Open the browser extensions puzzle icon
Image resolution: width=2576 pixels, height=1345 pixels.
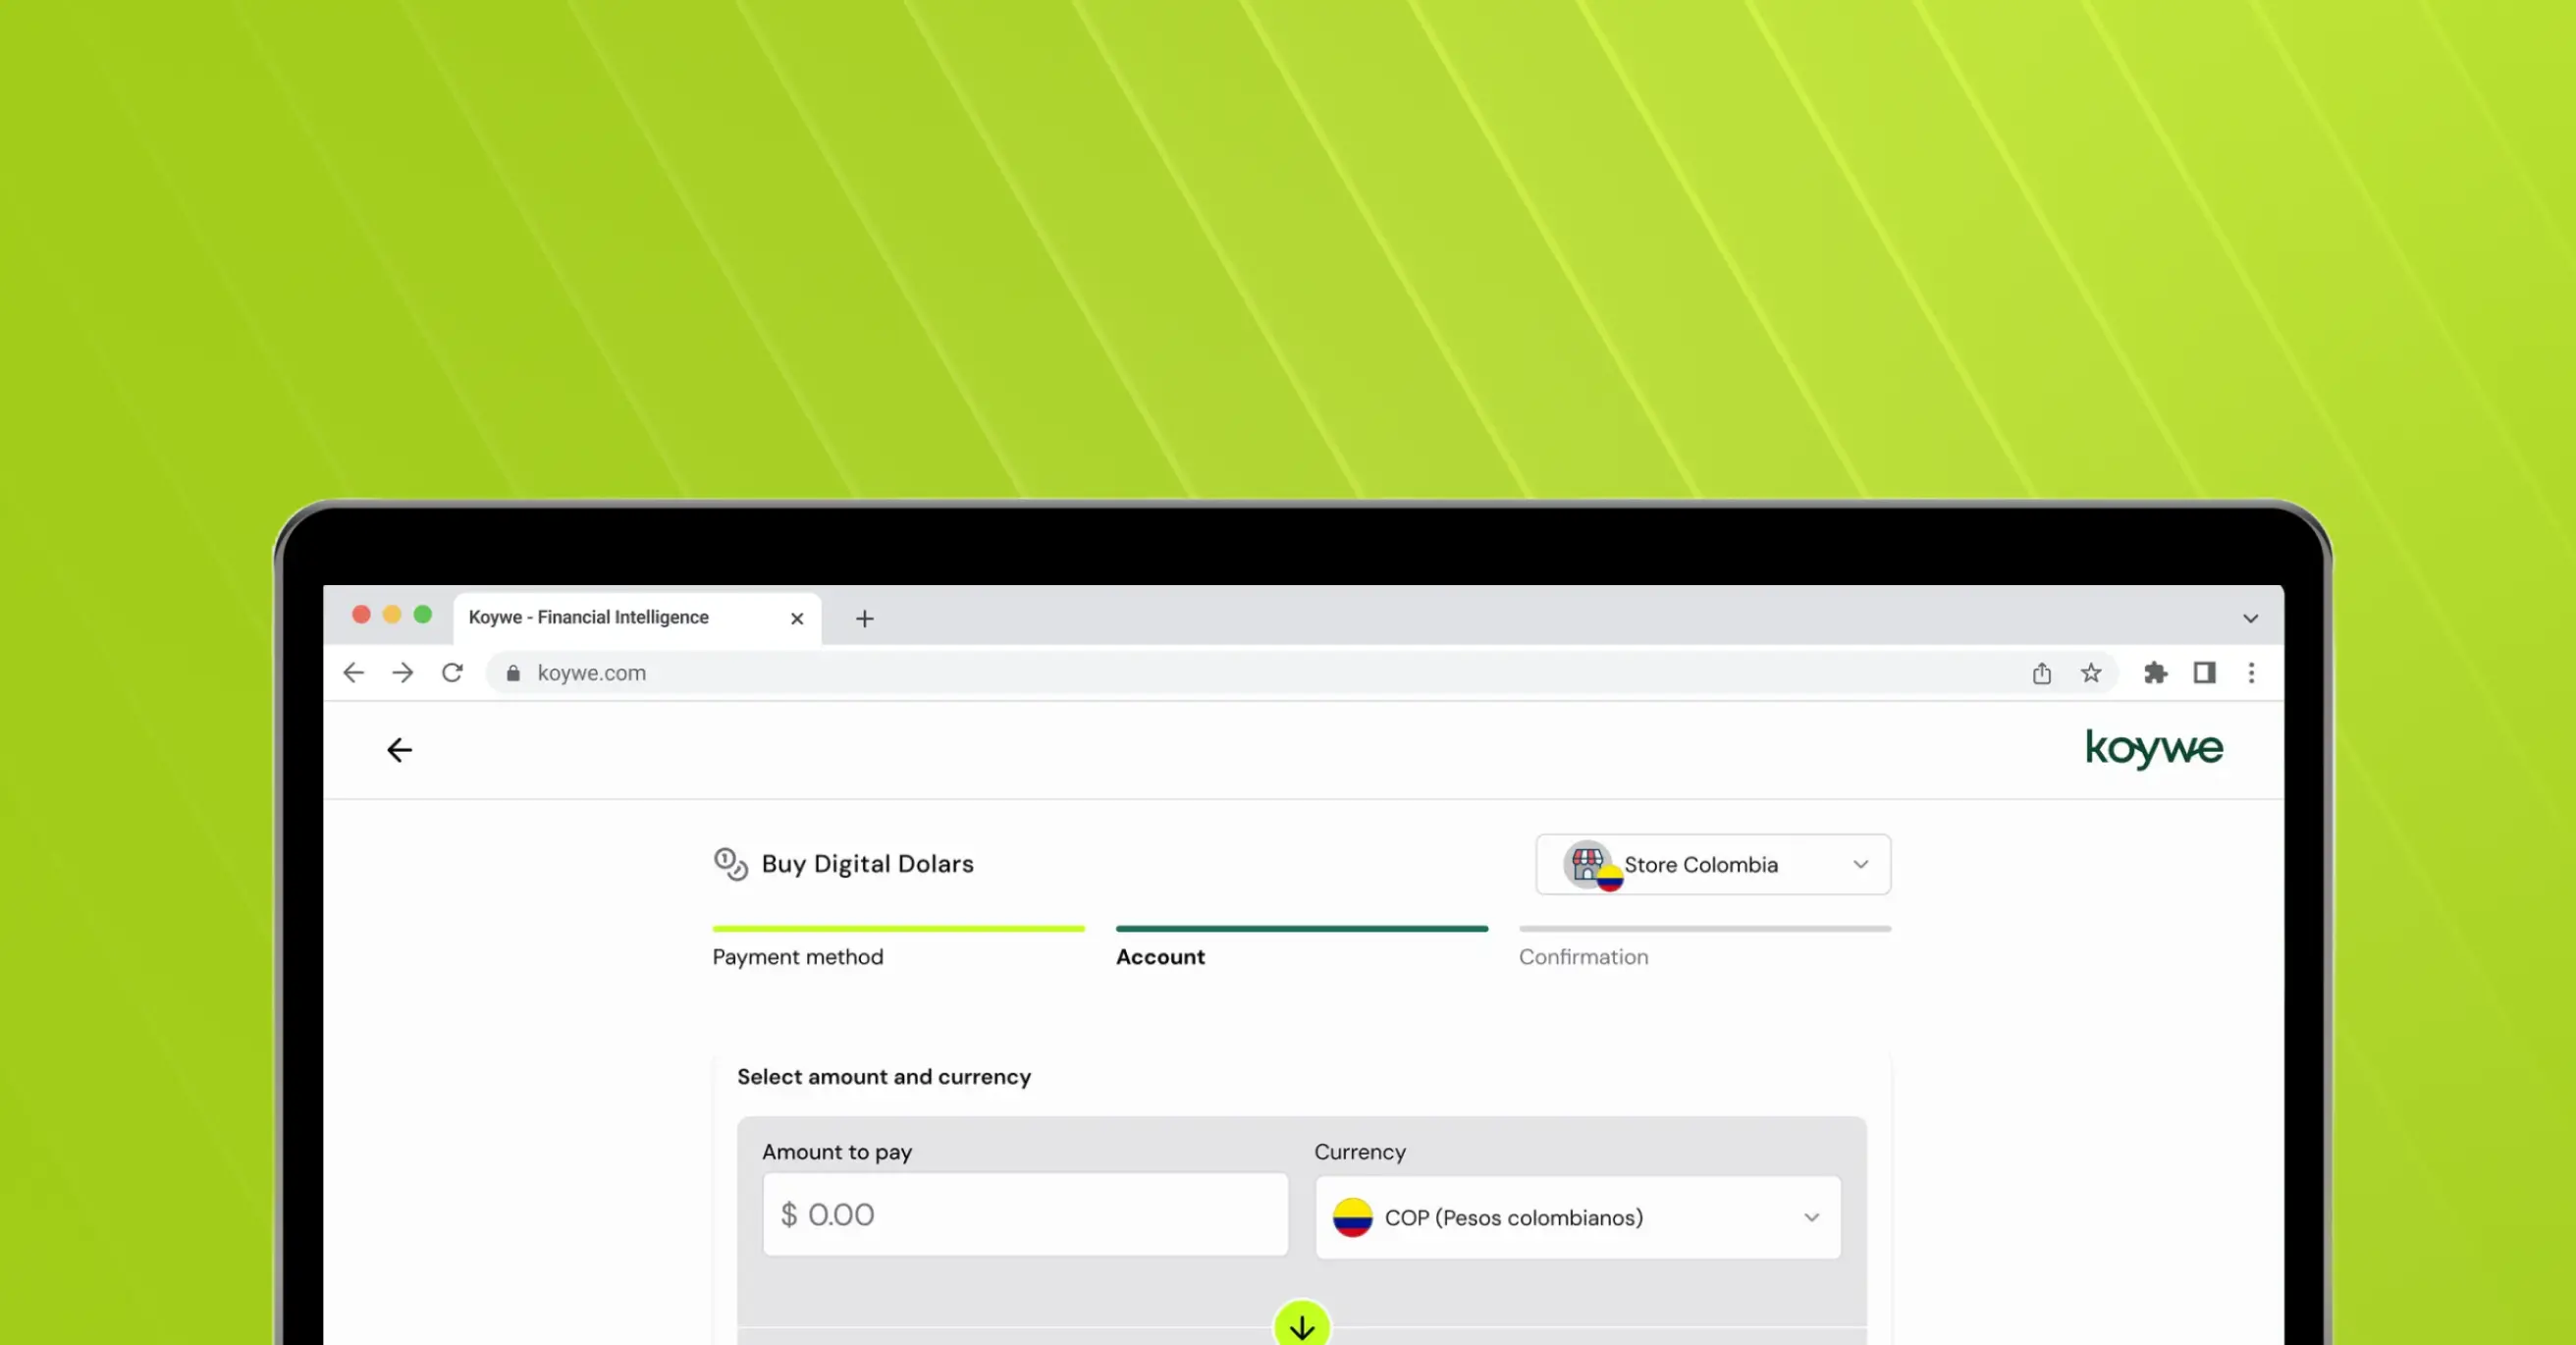(2156, 673)
